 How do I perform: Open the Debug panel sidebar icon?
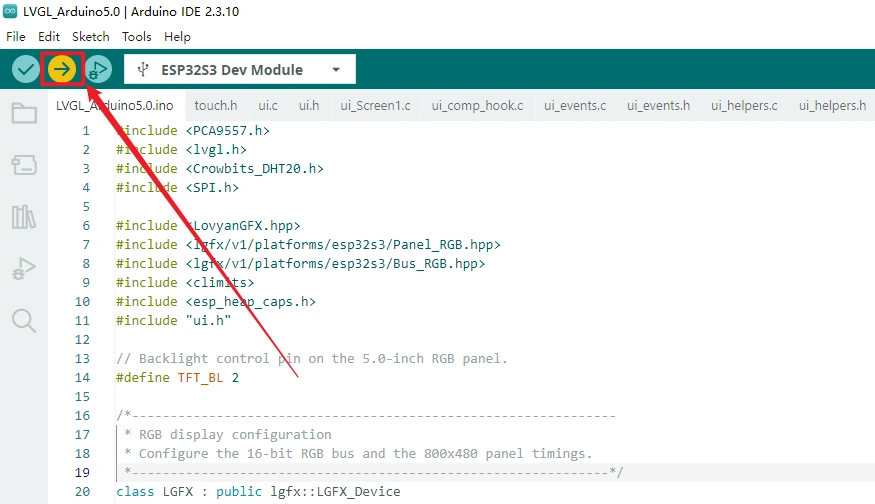click(x=24, y=268)
